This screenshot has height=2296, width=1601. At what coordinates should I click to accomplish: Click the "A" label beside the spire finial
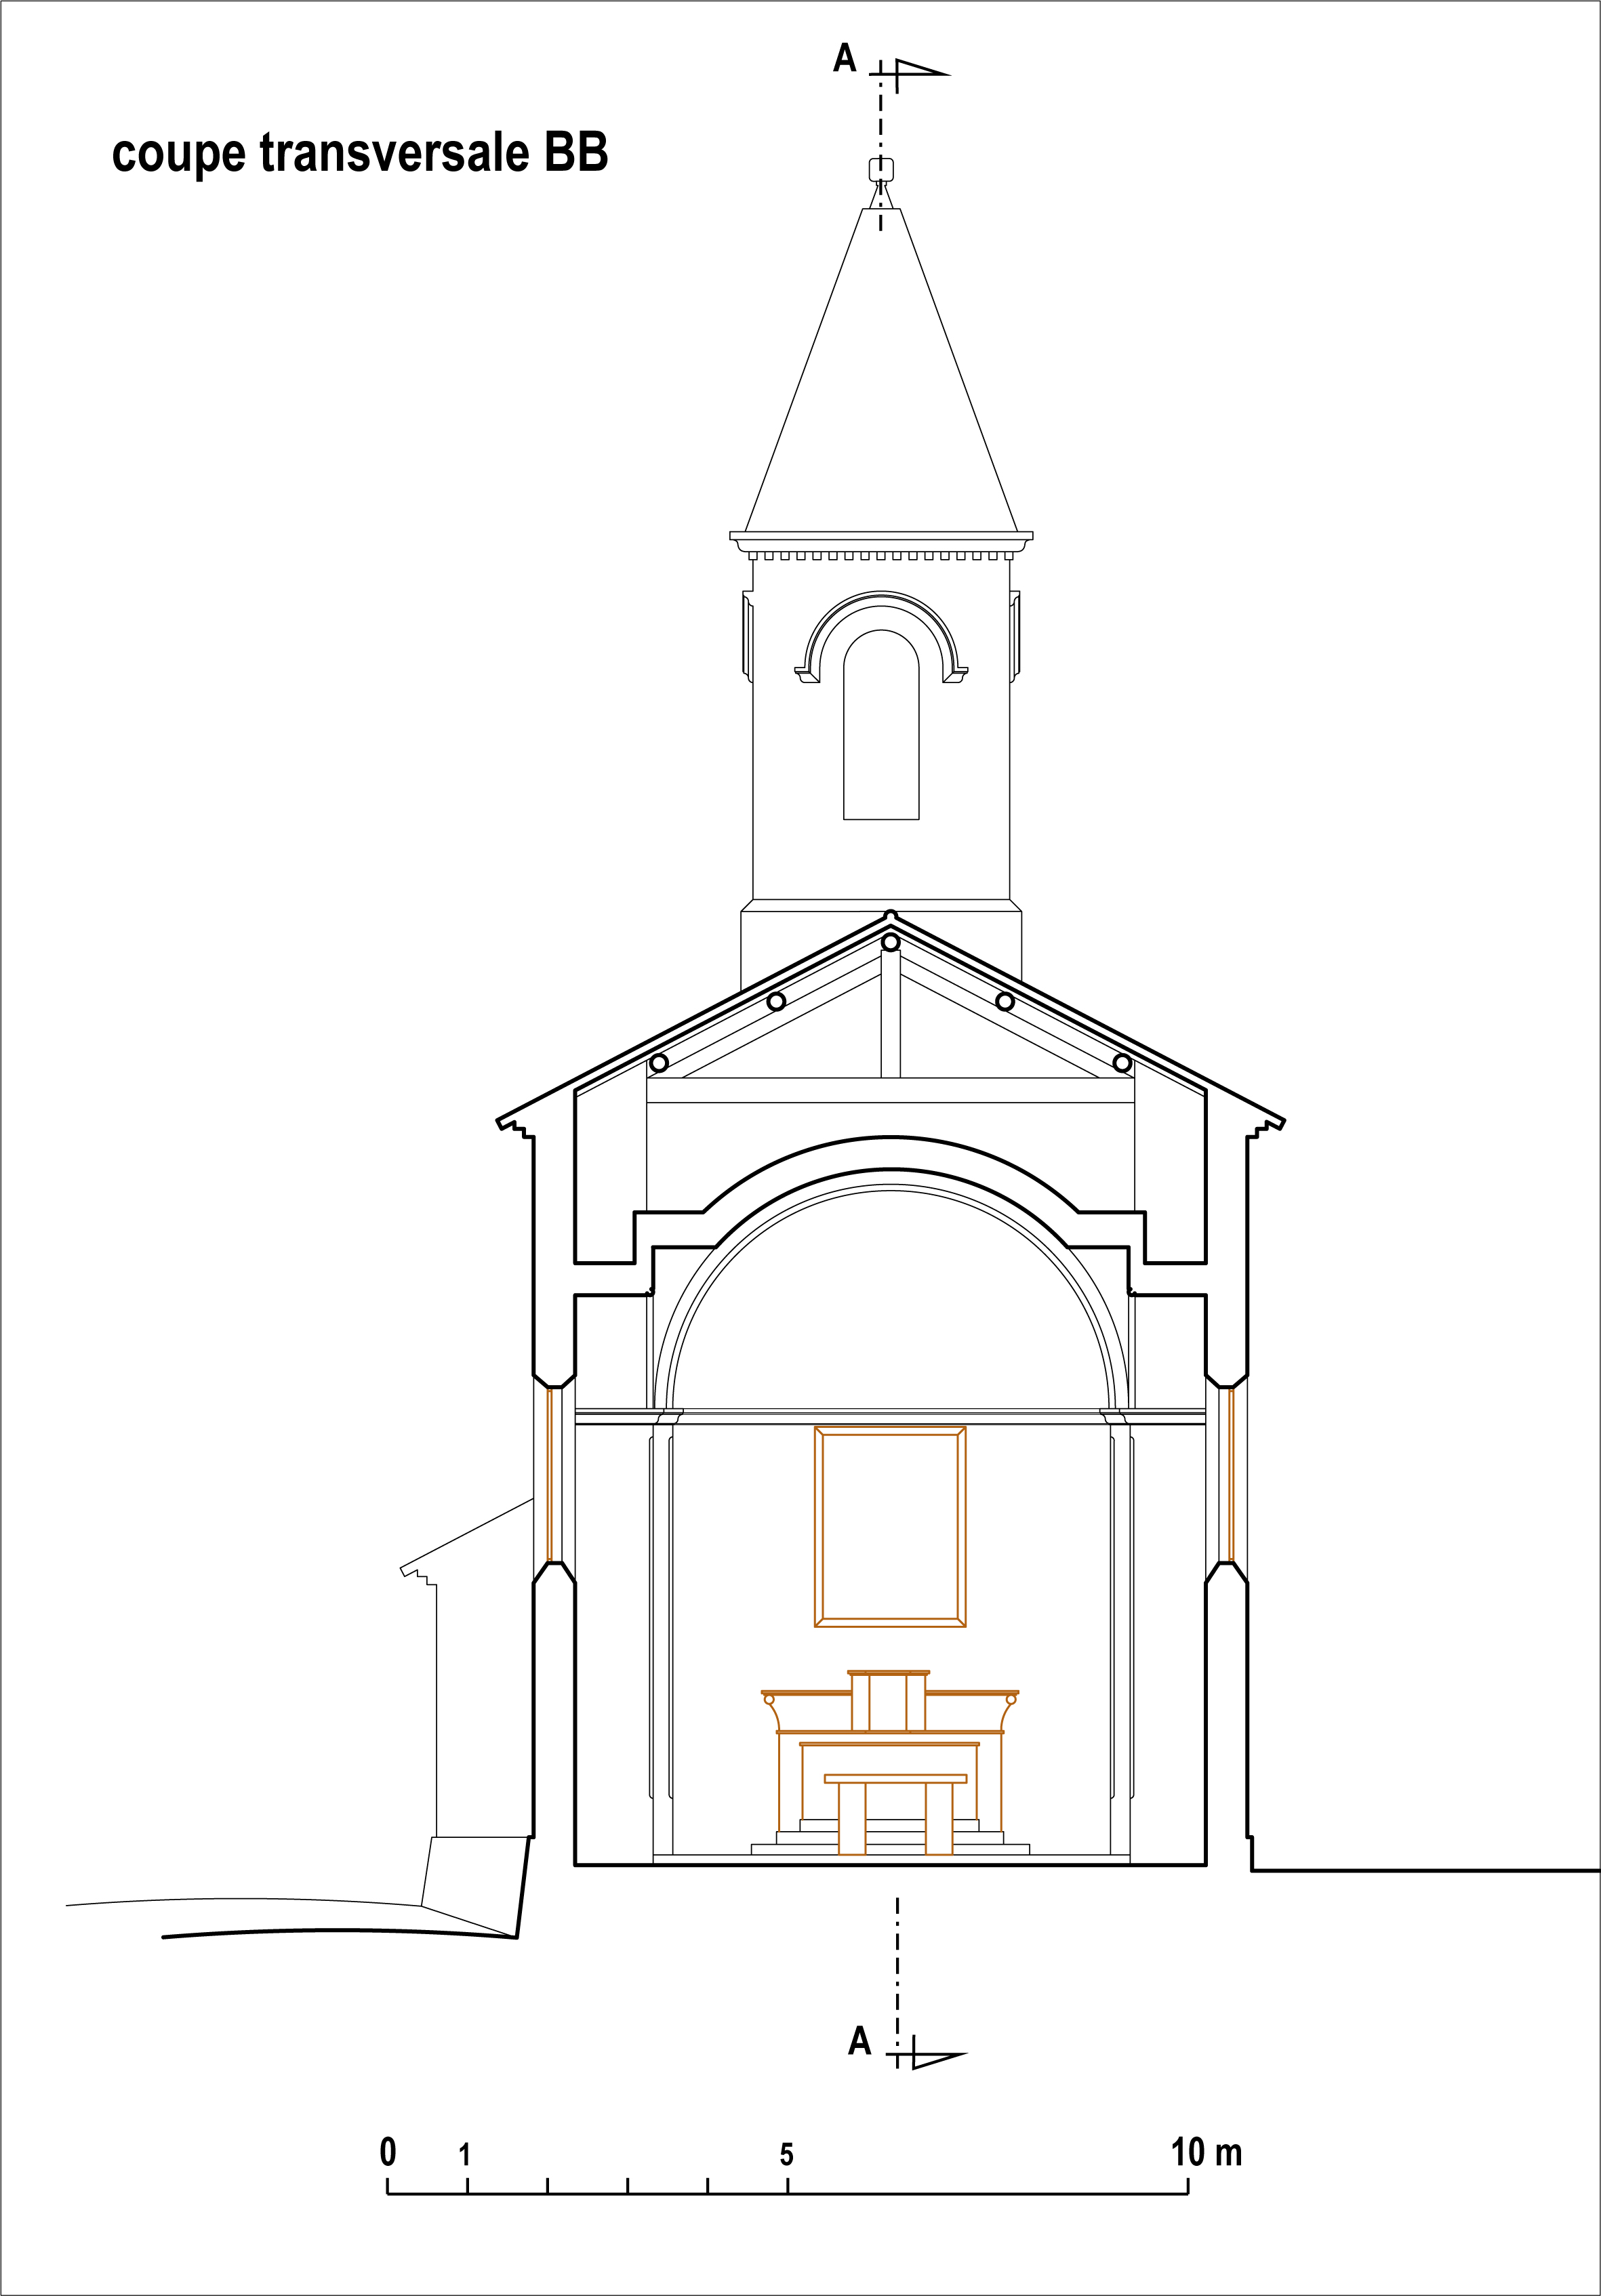pos(845,59)
